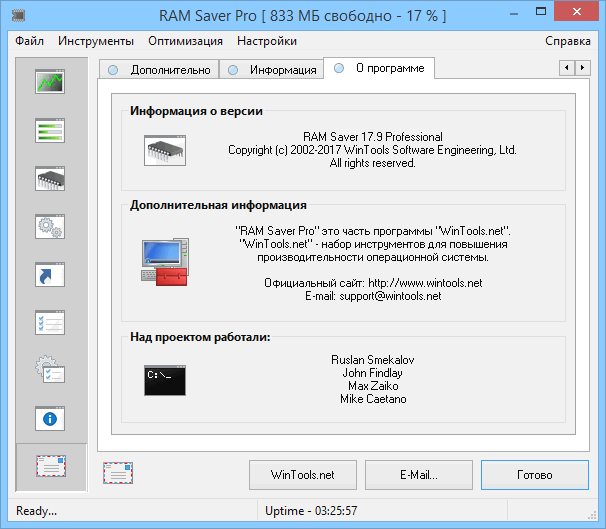Click the Готово button

(x=535, y=475)
